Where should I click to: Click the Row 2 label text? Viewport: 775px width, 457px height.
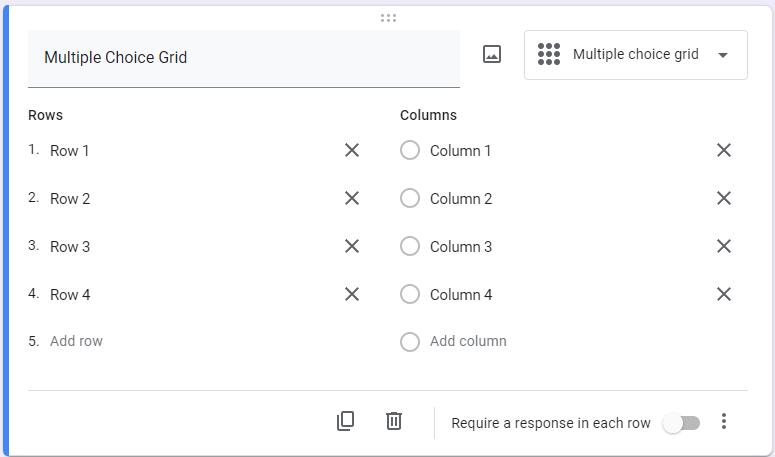click(x=70, y=199)
